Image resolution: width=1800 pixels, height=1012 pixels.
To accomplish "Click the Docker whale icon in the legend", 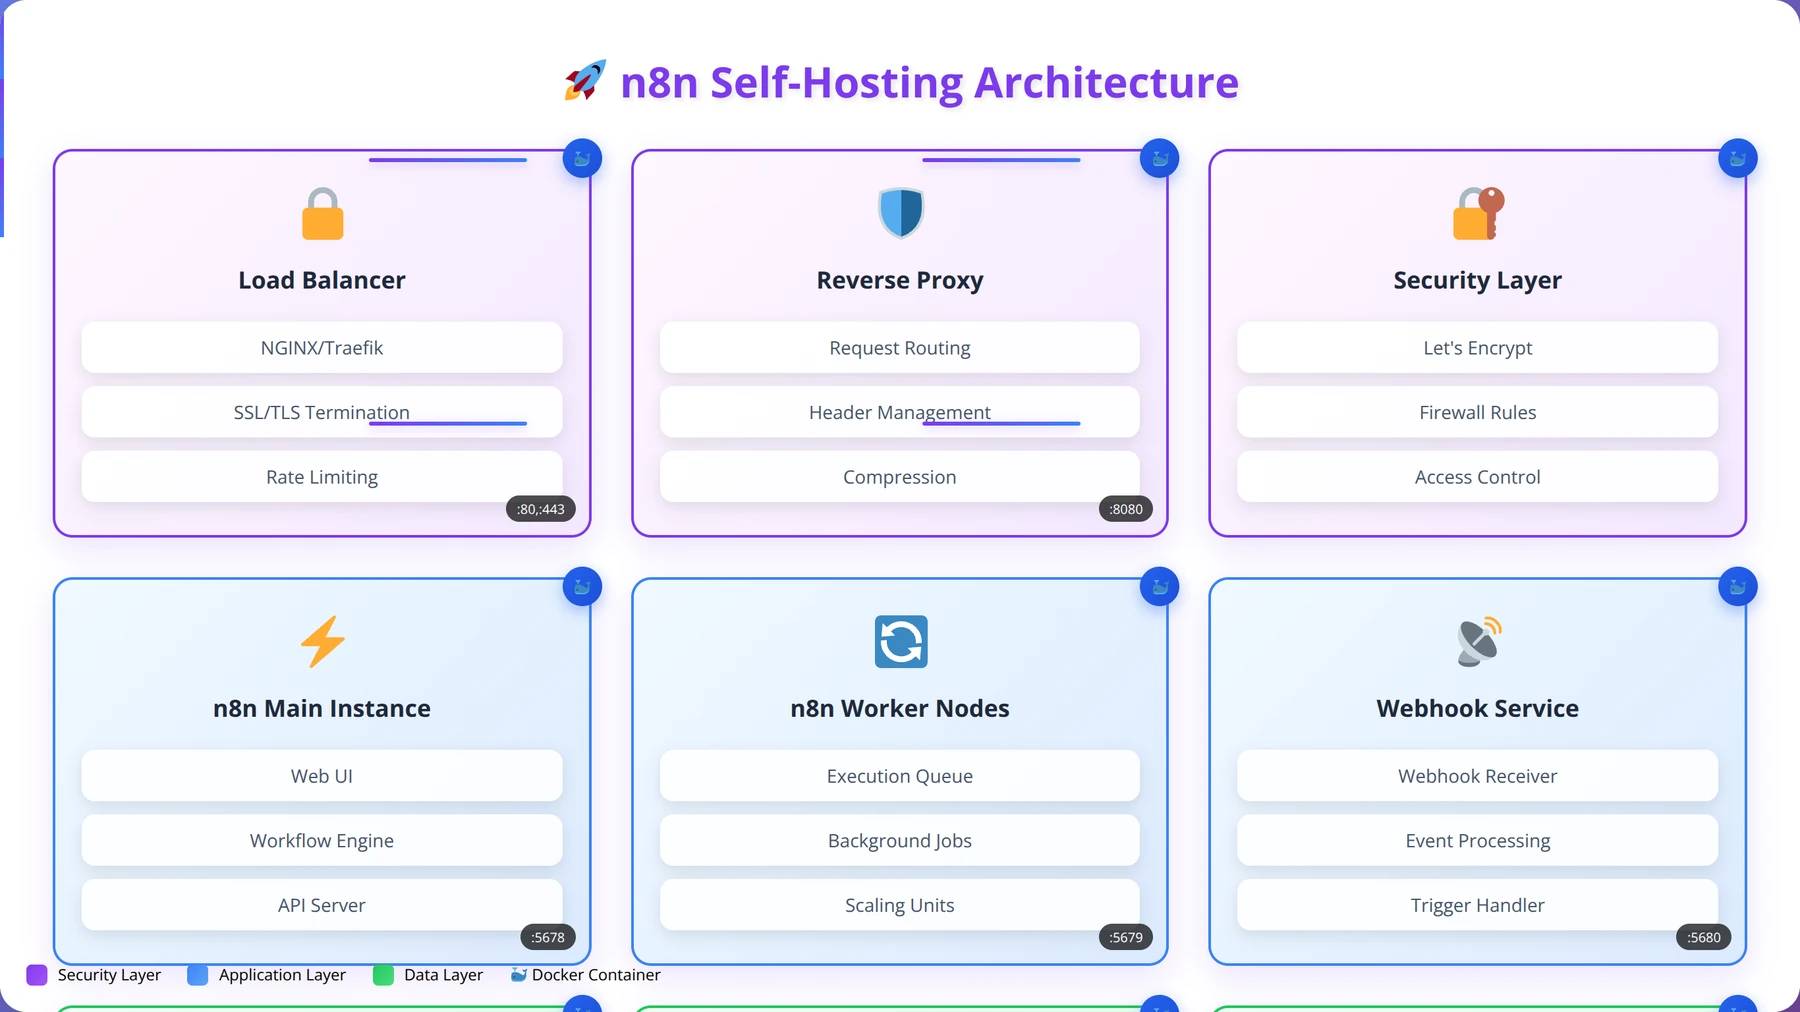I will [518, 975].
